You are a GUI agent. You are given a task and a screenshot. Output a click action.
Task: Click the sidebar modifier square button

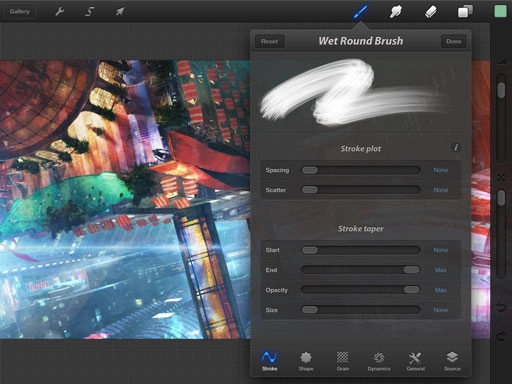click(501, 178)
